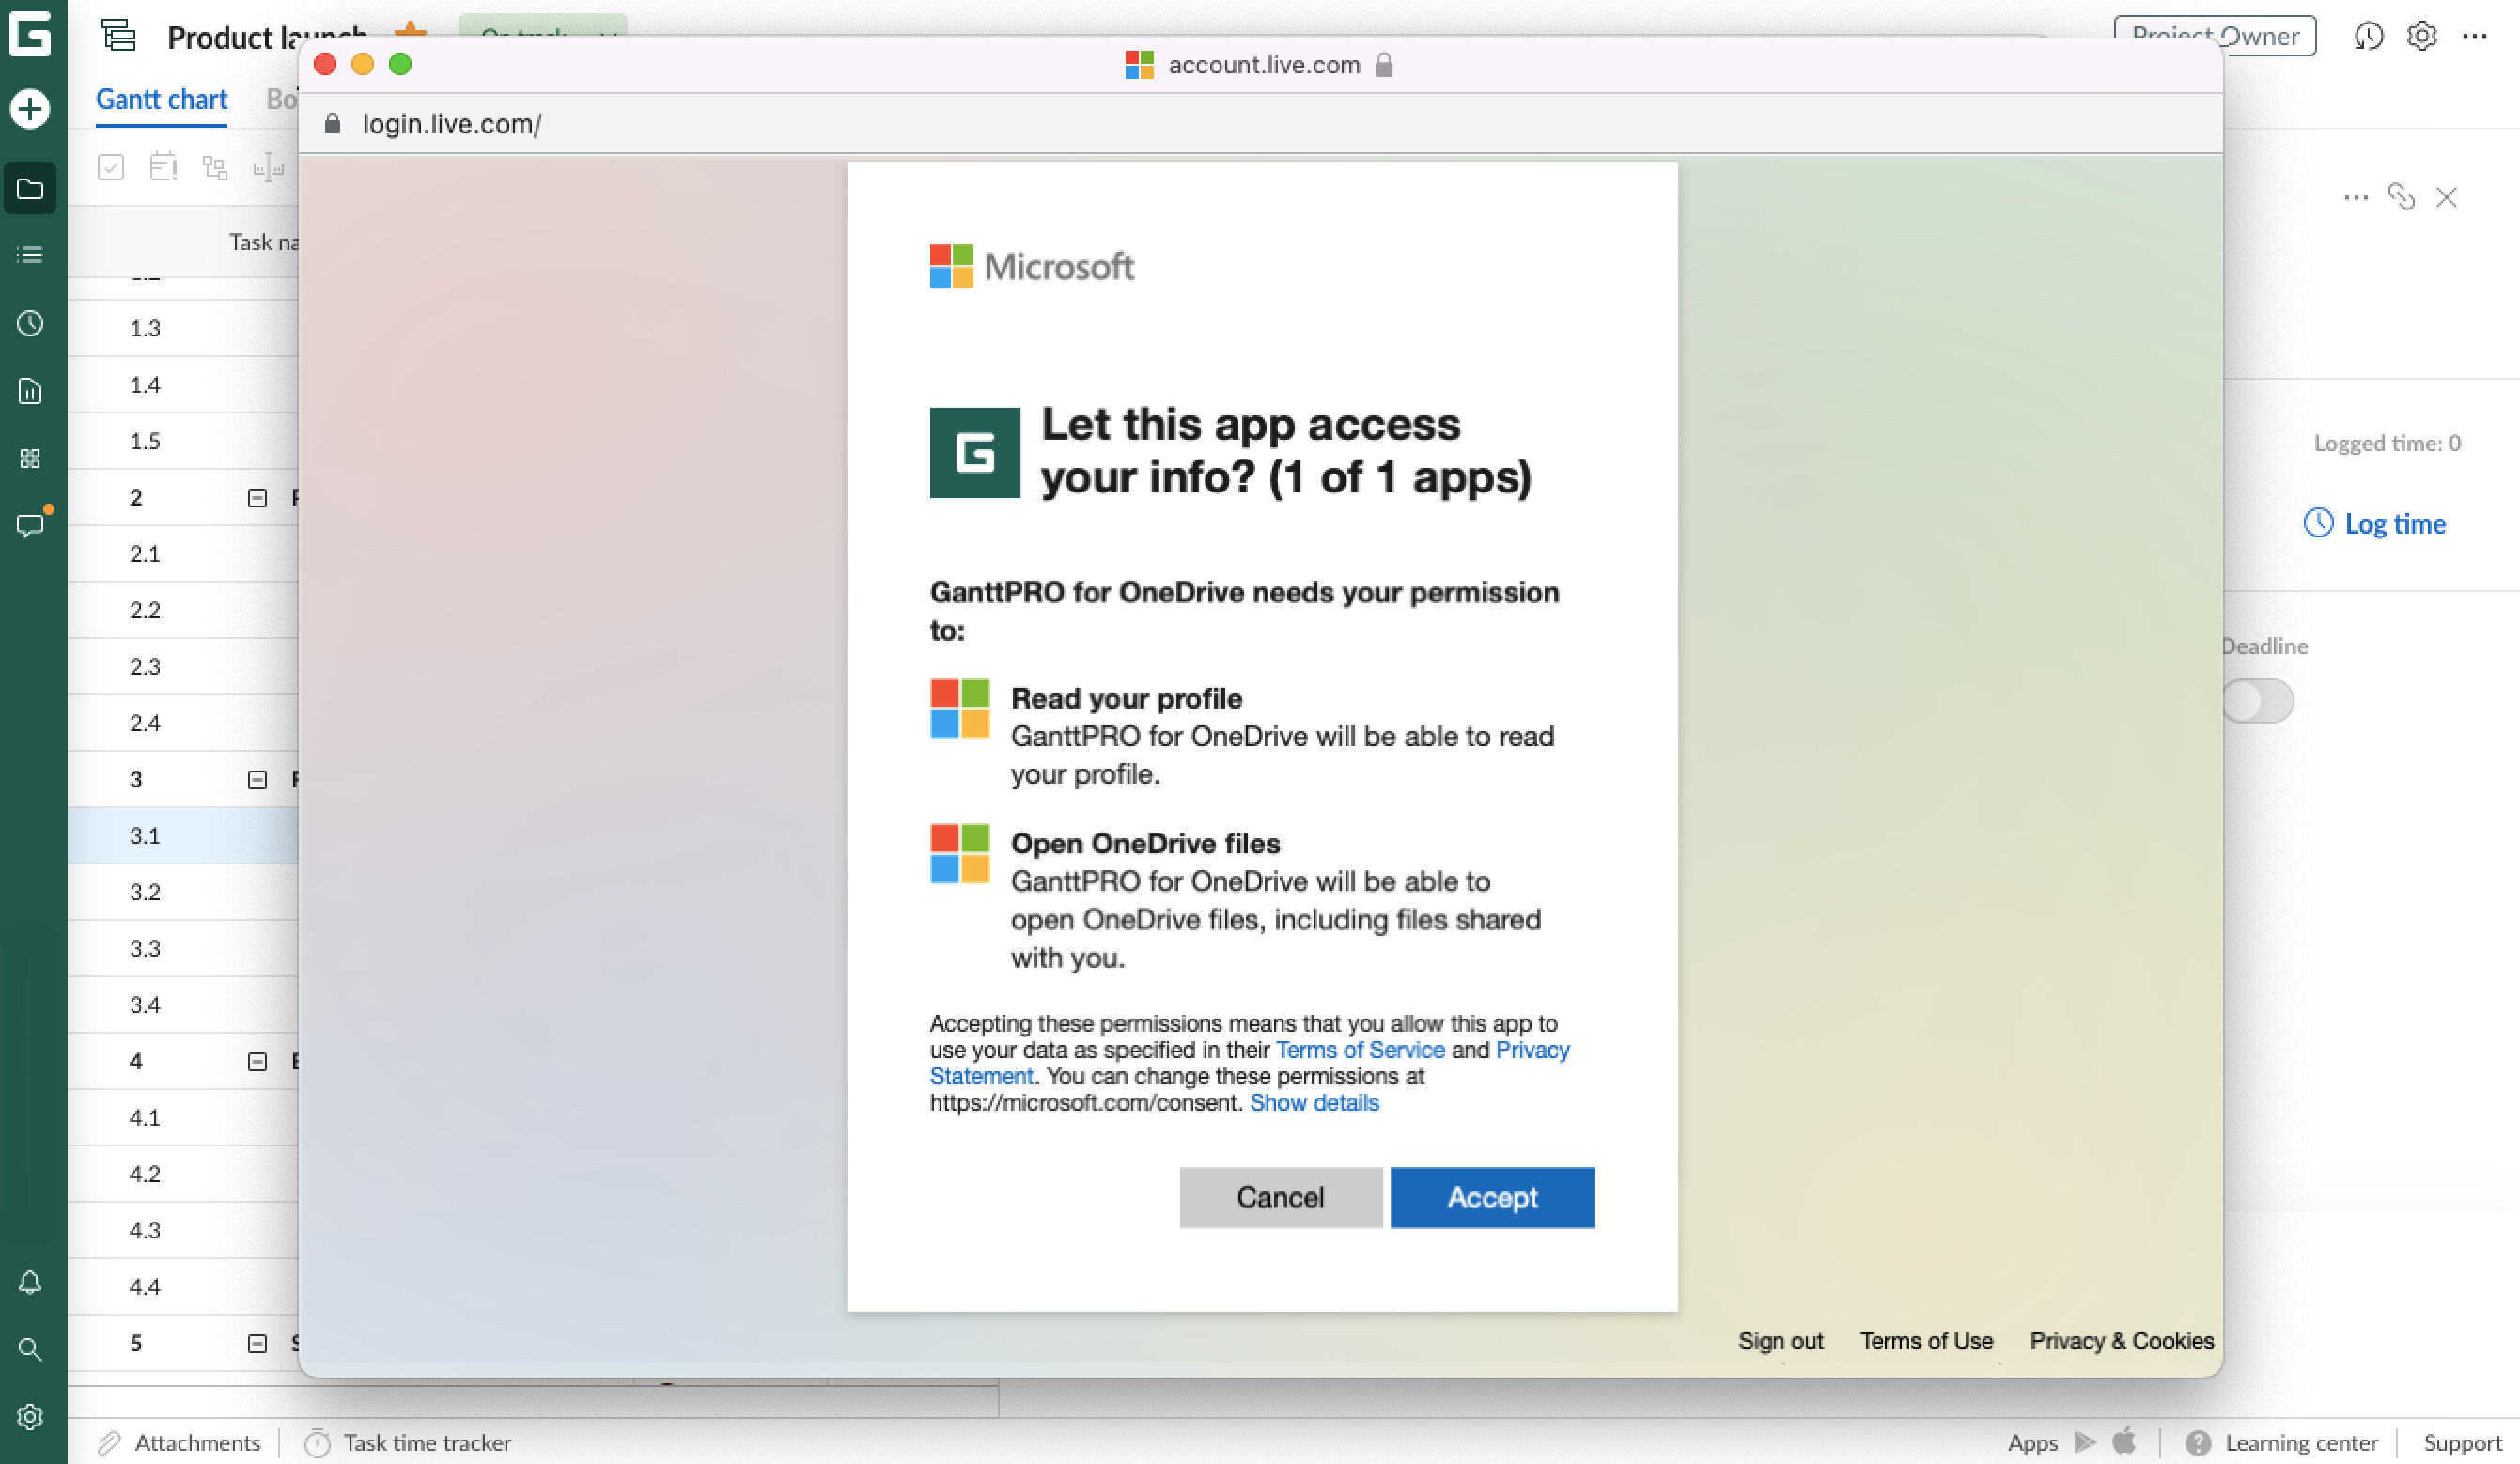The image size is (2520, 1464).
Task: Click the bulk-select checkbox in the Gantt toolbar
Action: [x=111, y=167]
